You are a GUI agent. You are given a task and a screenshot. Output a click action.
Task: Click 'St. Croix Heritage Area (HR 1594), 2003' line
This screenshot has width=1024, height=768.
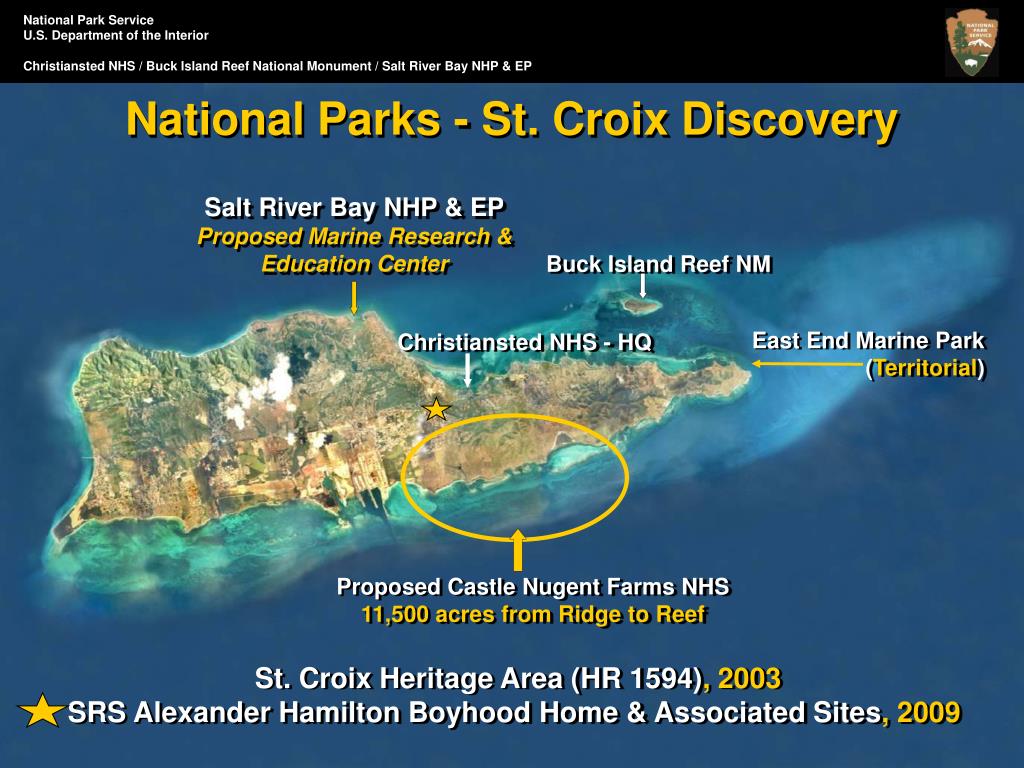coord(518,679)
